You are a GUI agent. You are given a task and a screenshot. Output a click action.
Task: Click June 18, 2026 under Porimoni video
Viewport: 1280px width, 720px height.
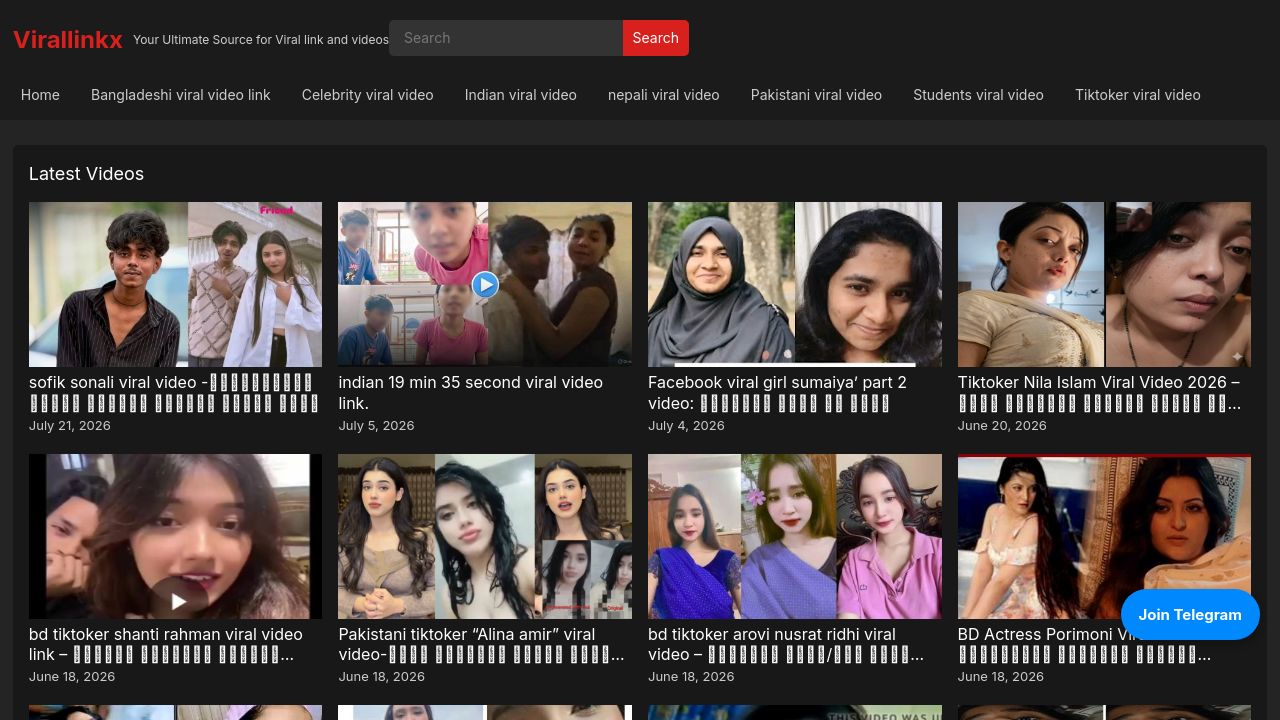pyautogui.click(x=1001, y=676)
